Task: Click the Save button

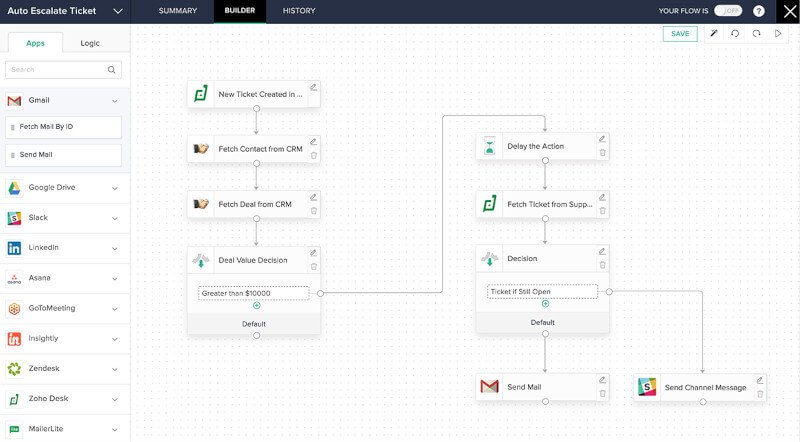Action: tap(680, 34)
